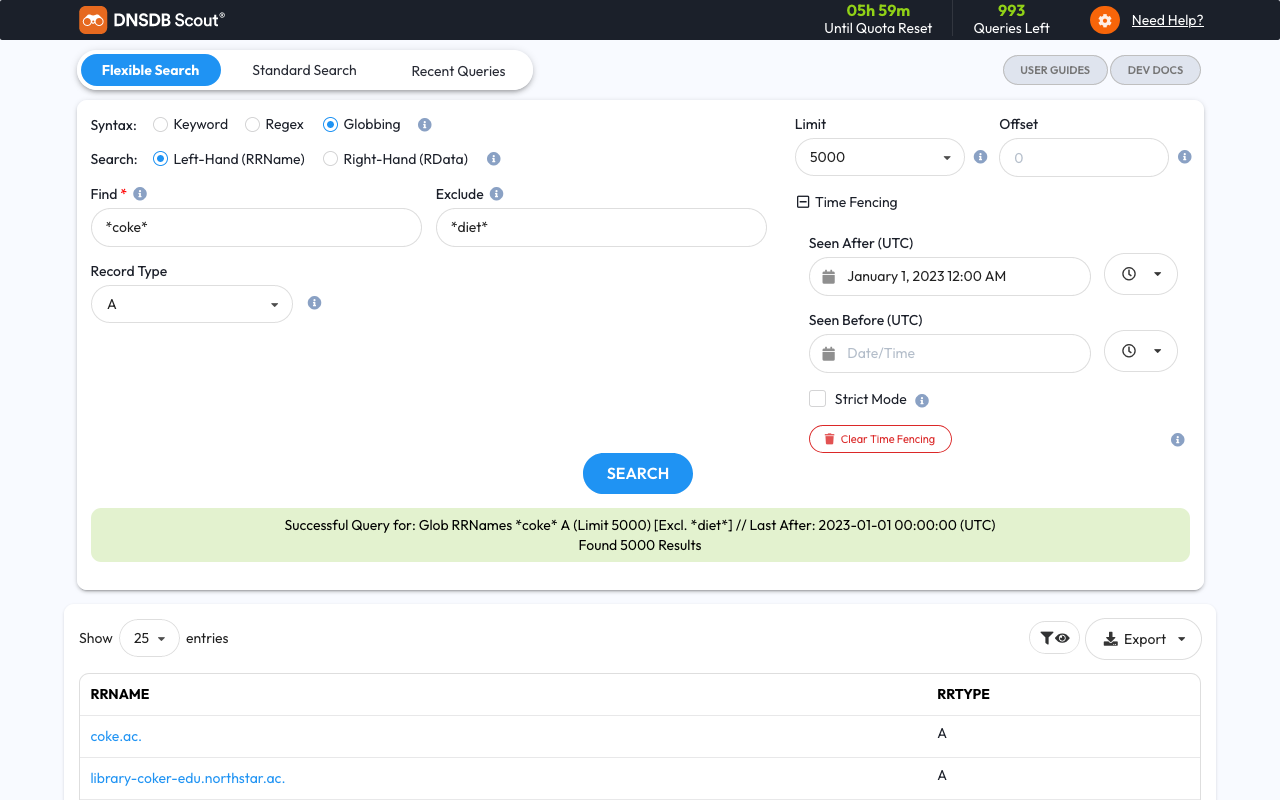1280x800 pixels.
Task: Click the info icon beside Strict Mode
Action: pos(922,400)
